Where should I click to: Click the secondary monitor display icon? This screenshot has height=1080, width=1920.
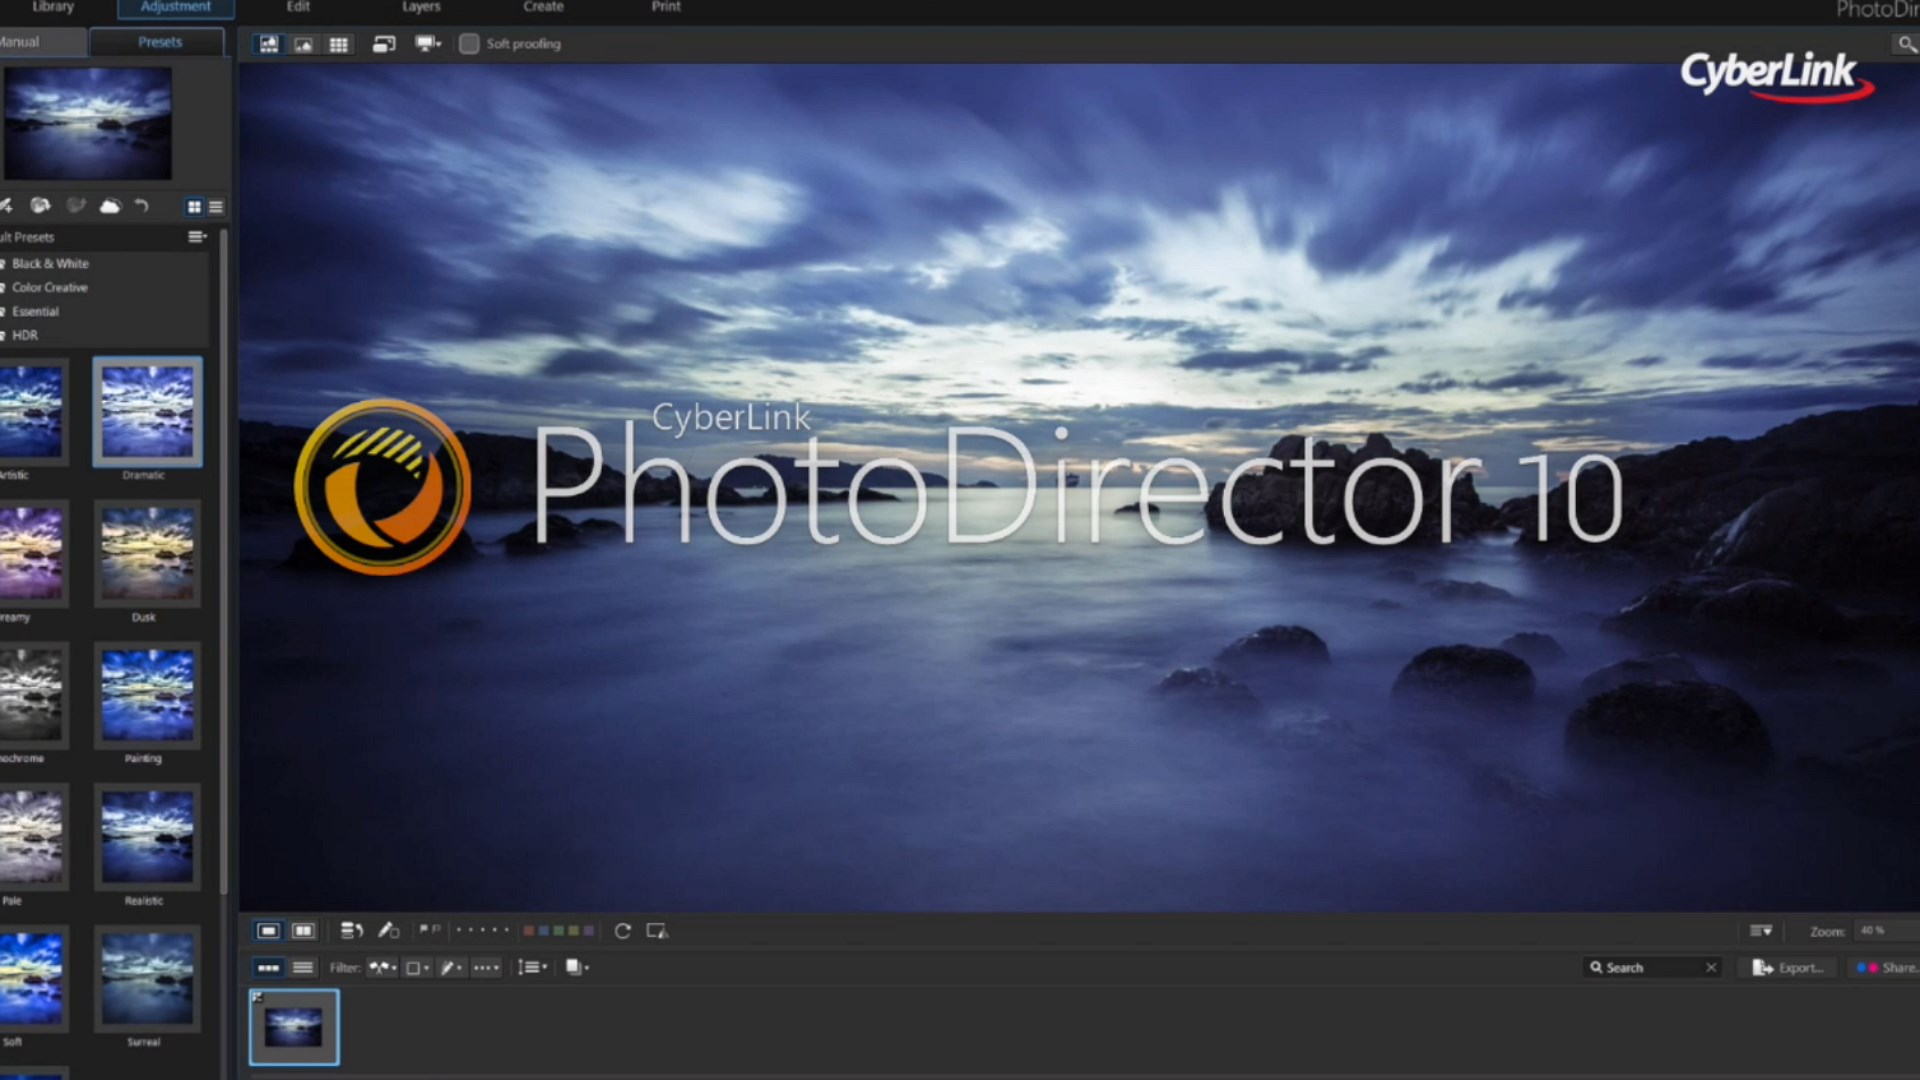click(427, 45)
